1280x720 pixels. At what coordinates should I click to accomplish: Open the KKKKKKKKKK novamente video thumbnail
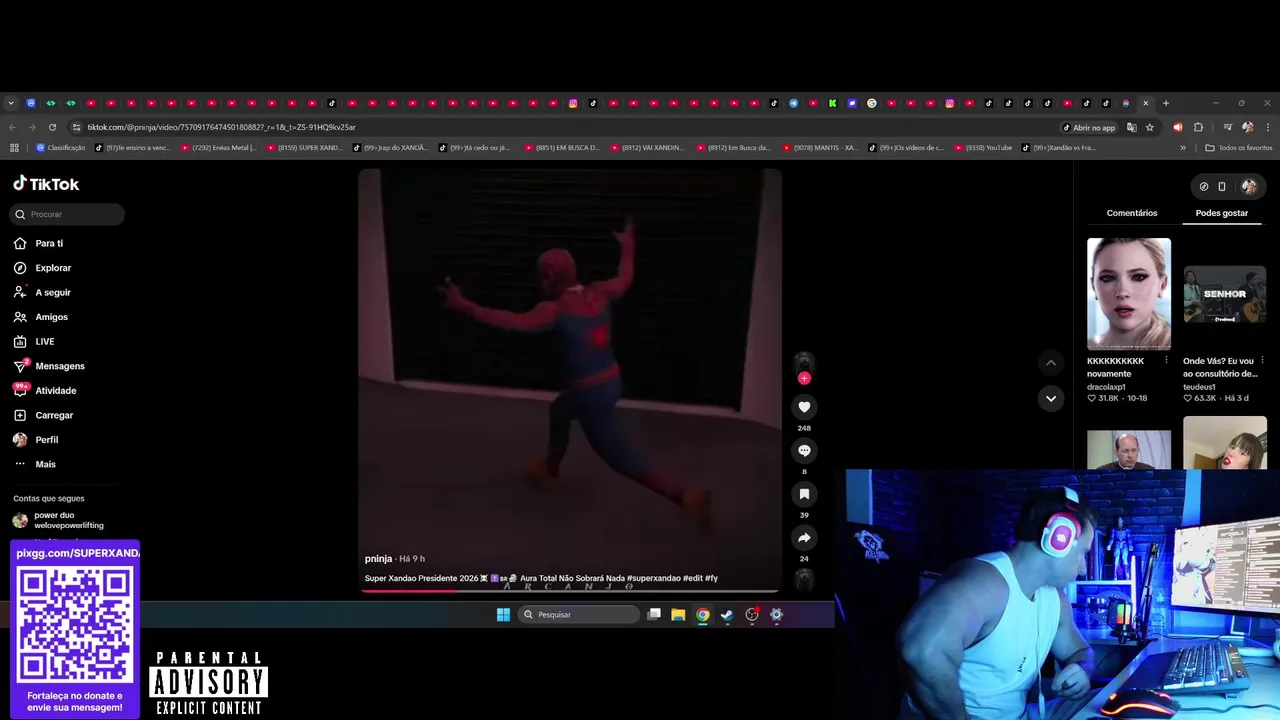(x=1129, y=294)
